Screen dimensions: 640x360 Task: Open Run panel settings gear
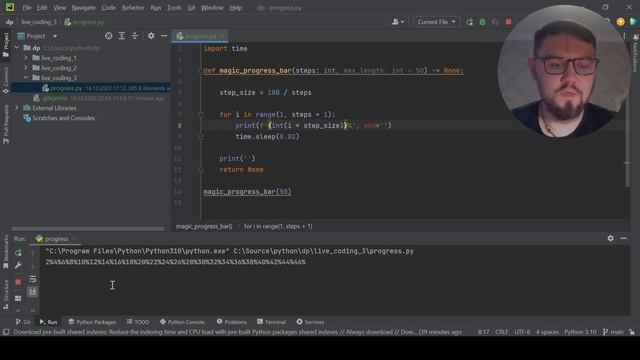pyautogui.click(x=610, y=238)
